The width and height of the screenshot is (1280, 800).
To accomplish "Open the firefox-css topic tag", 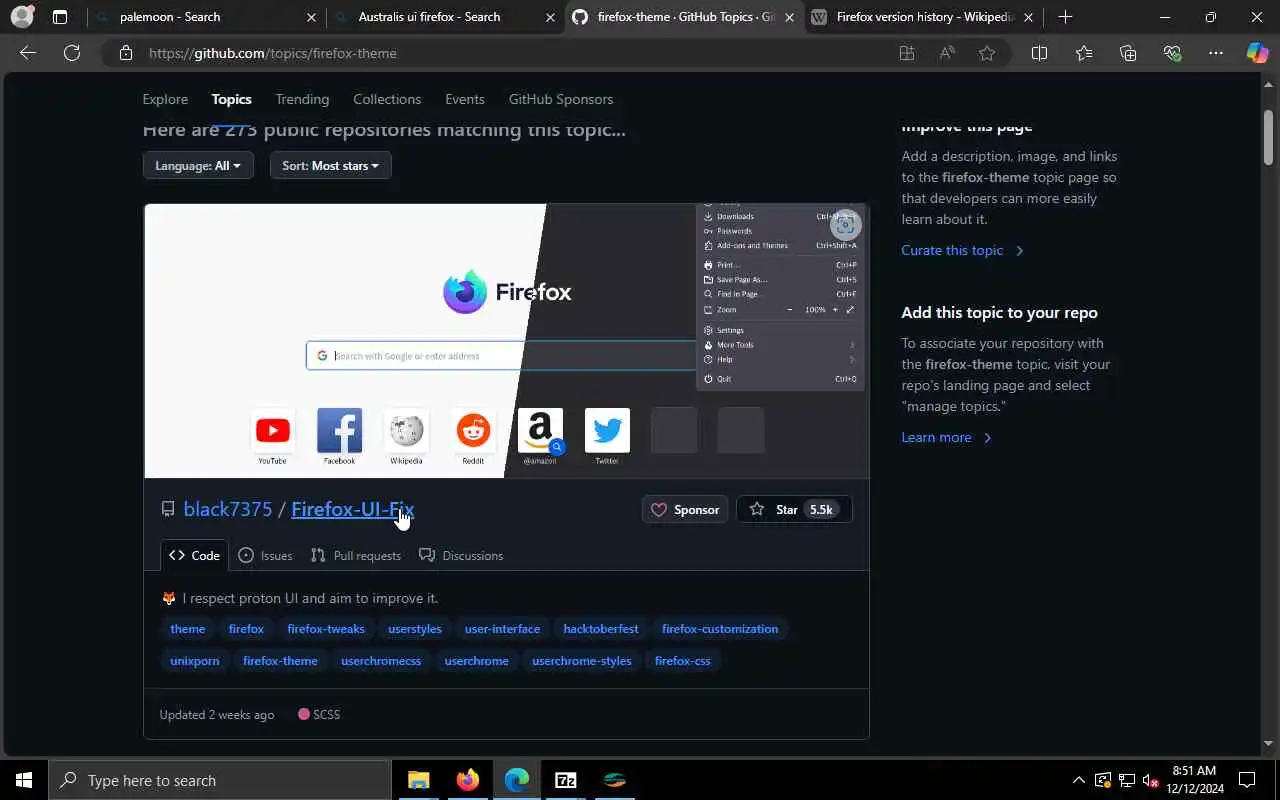I will 683,661.
